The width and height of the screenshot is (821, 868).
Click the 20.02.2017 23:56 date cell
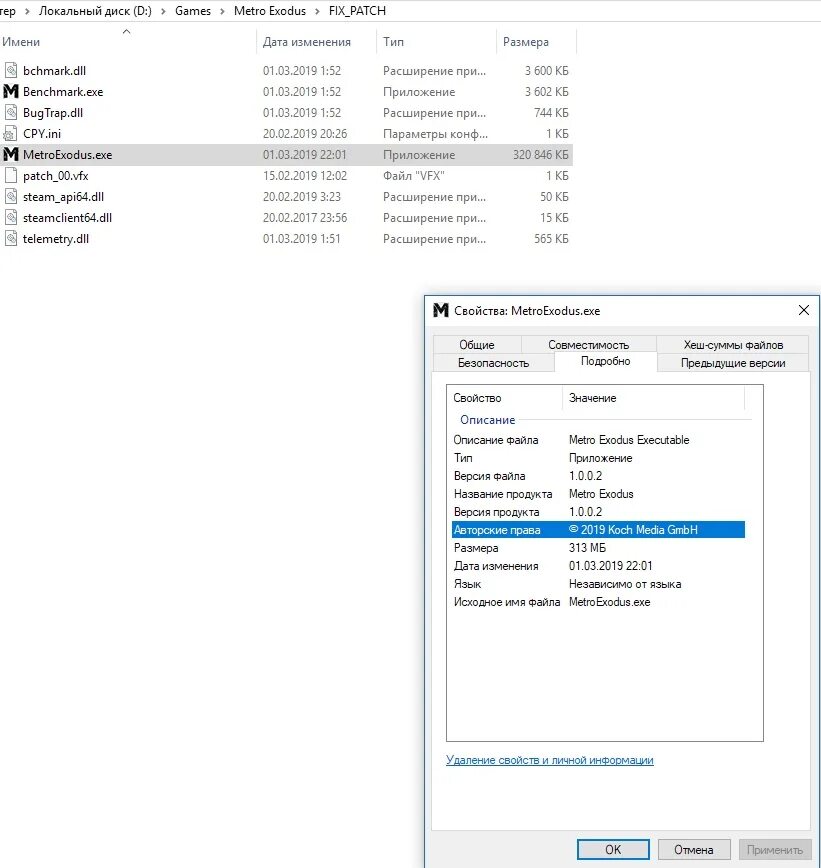305,218
